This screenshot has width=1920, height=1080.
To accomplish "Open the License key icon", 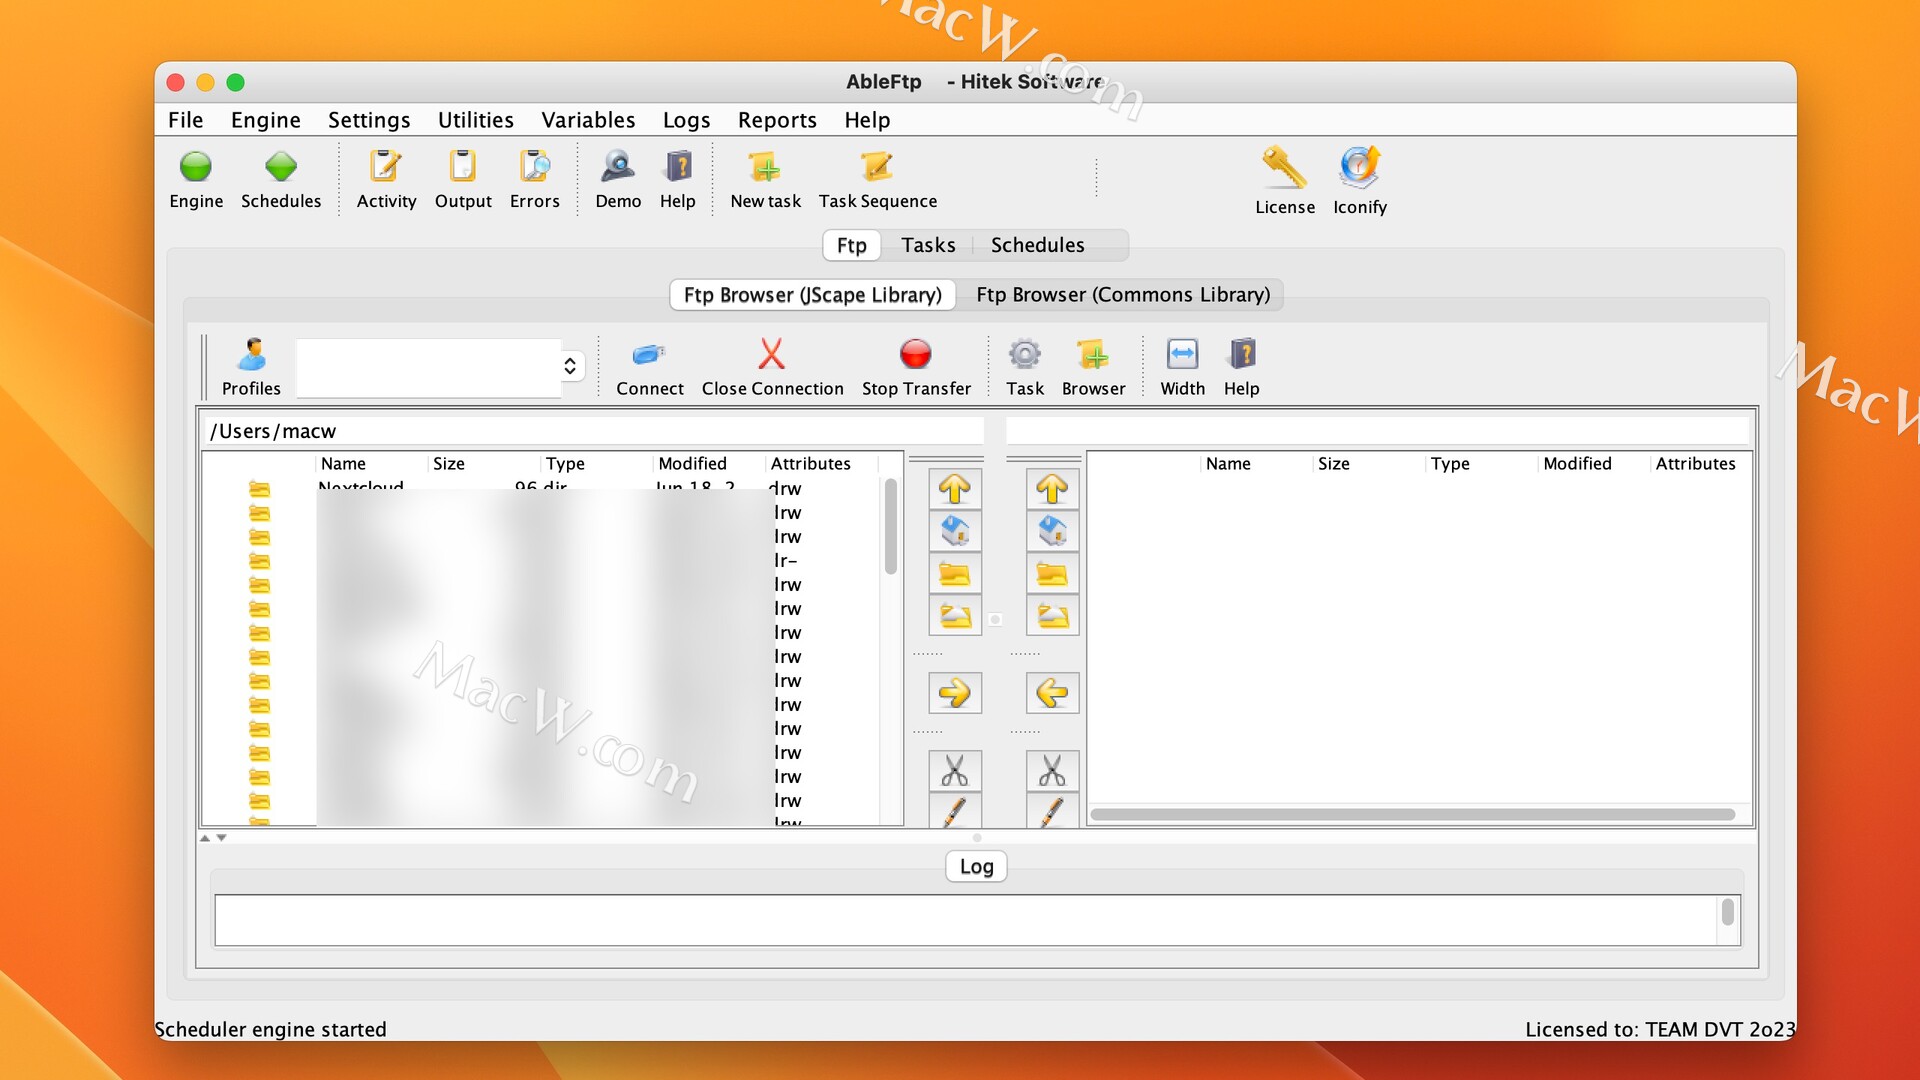I will tap(1284, 168).
